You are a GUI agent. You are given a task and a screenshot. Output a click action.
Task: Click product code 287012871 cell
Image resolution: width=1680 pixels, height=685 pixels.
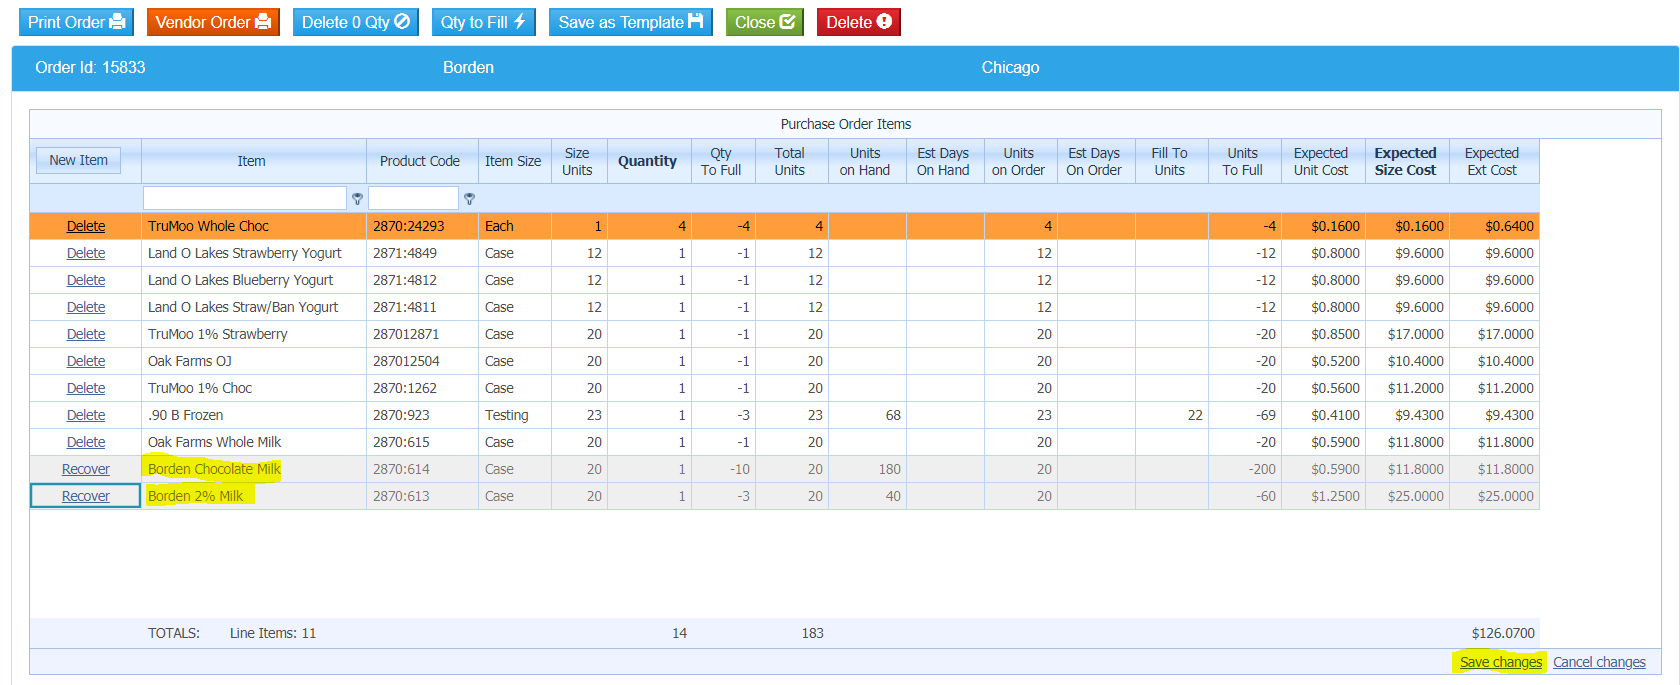click(x=422, y=334)
